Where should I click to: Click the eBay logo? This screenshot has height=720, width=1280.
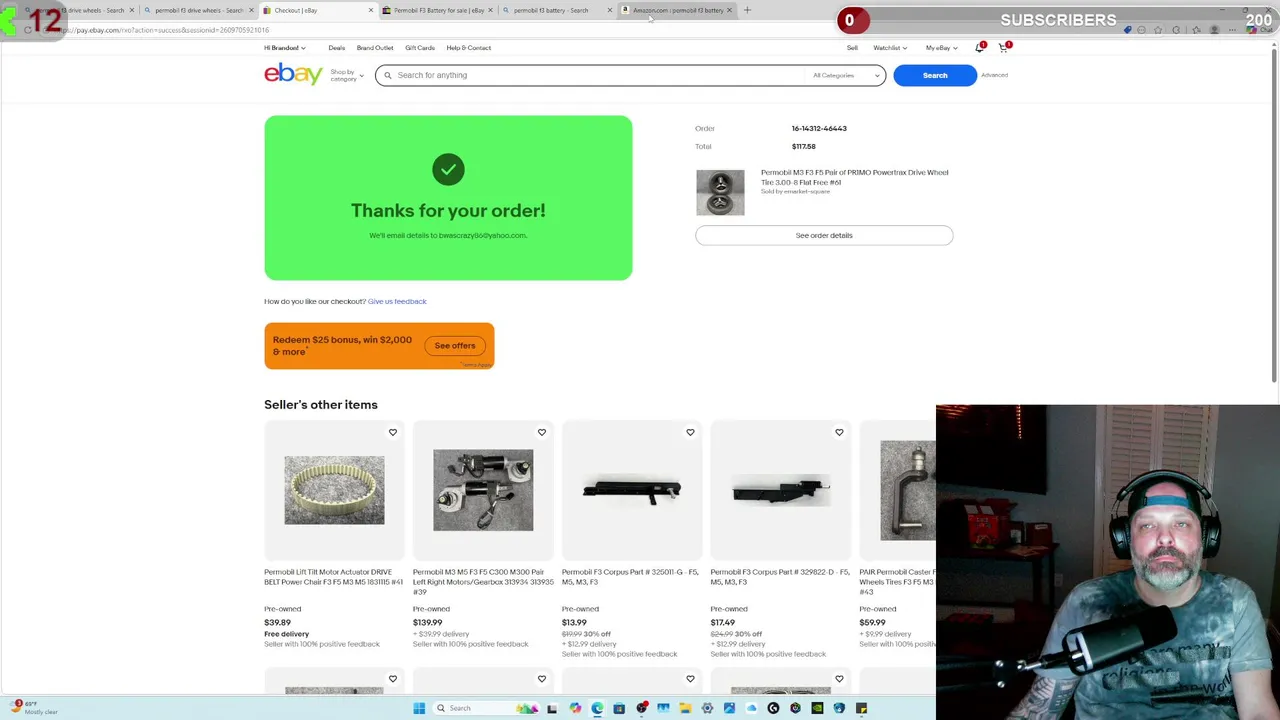293,74
